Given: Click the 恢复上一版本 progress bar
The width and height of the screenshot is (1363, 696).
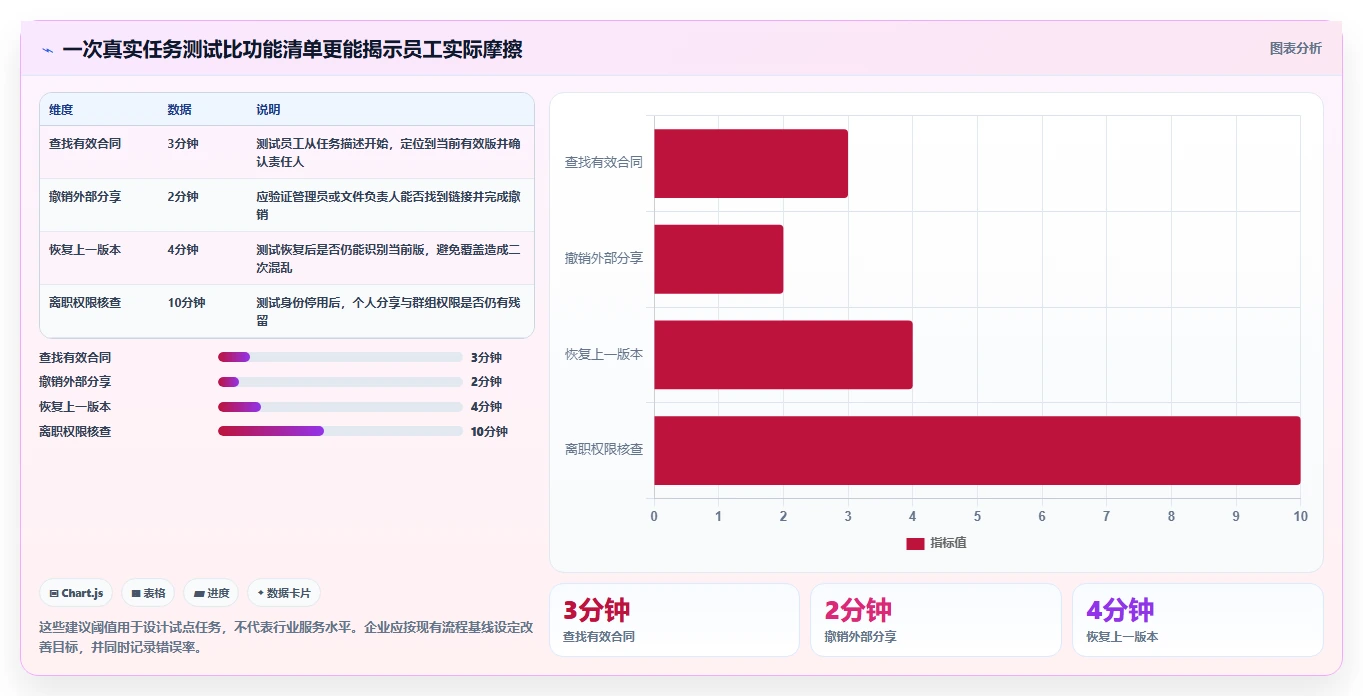Looking at the screenshot, I should tap(340, 407).
